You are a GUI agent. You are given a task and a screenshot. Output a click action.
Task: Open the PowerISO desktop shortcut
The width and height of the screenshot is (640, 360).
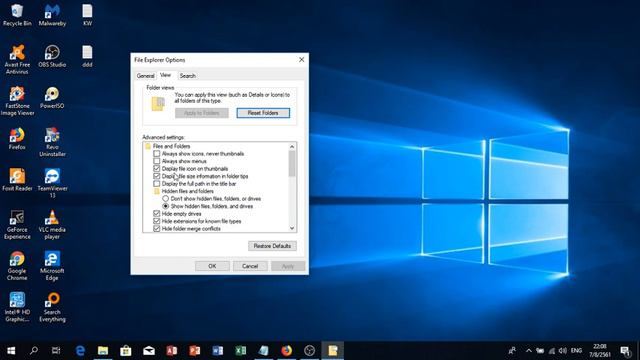click(x=52, y=98)
